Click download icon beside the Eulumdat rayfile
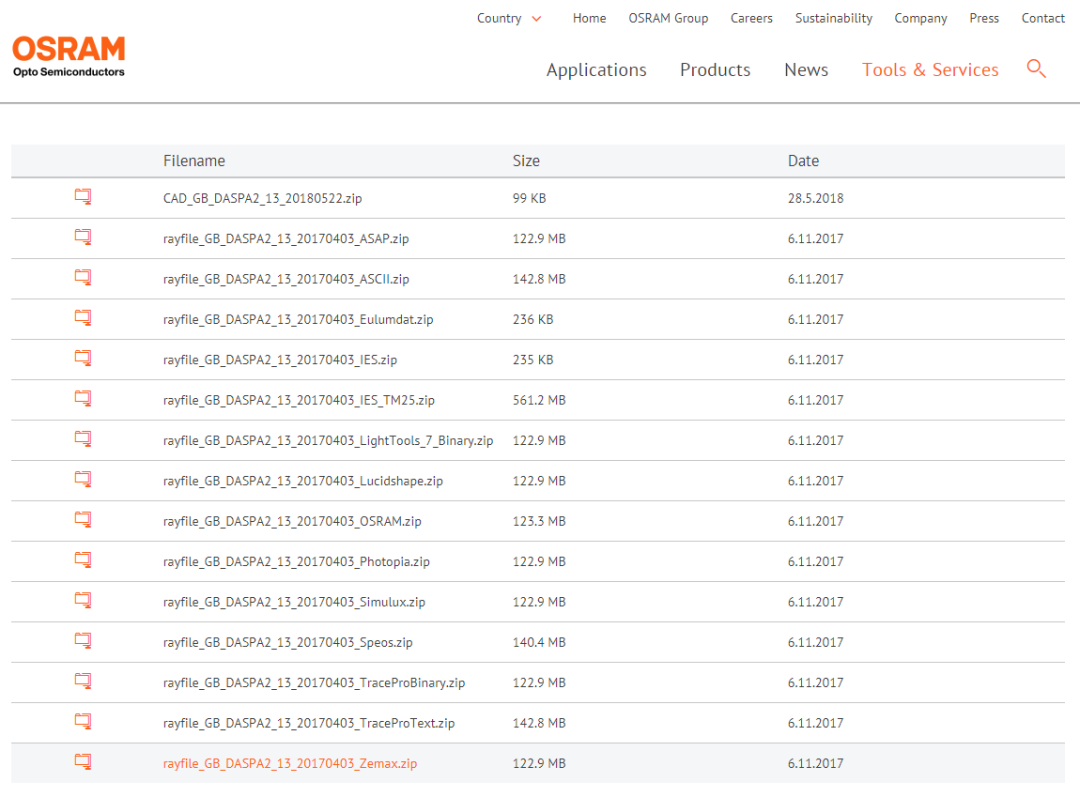This screenshot has height=797, width=1080. 83,319
